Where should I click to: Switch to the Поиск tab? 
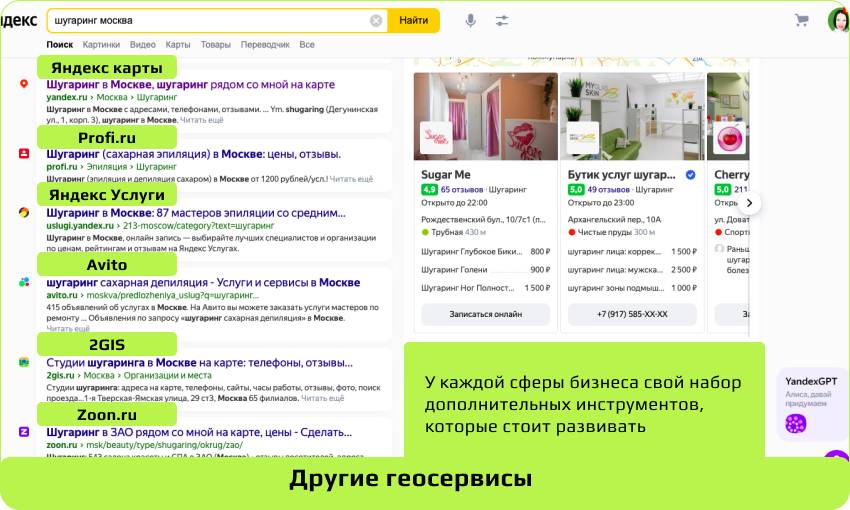(60, 44)
